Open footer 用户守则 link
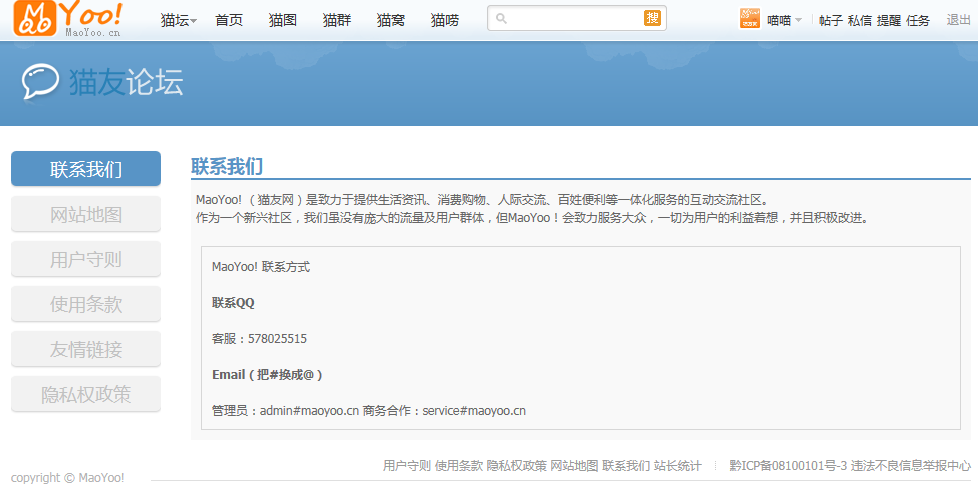 tap(407, 465)
